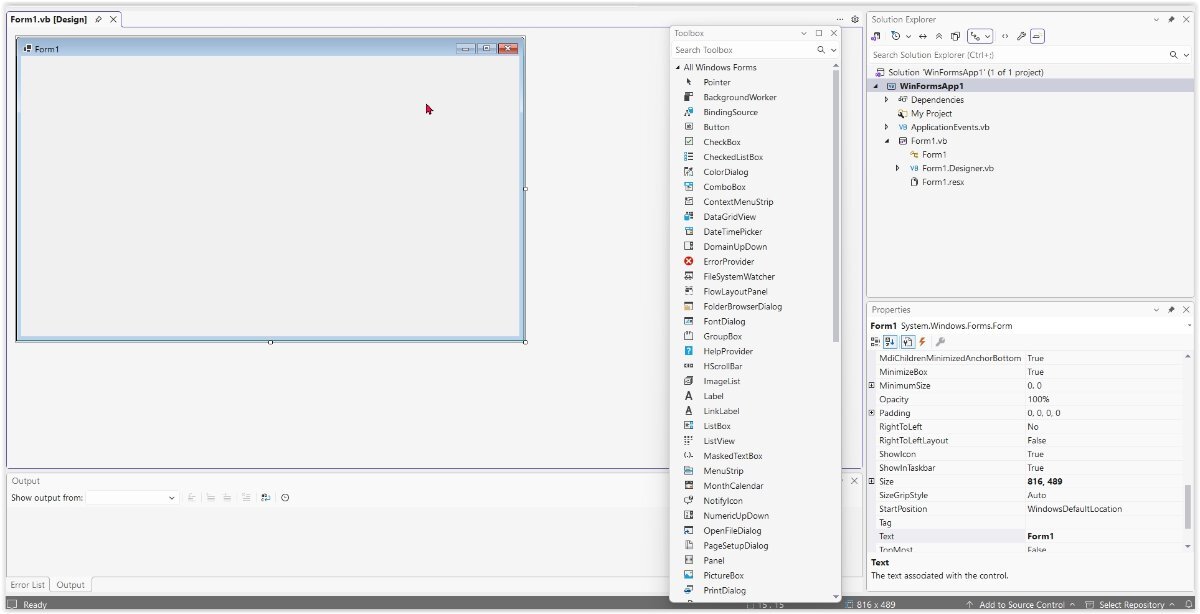Screen dimensions: 1200x614
Task: Toggle the Preview Selected Items button
Action: 1037,36
